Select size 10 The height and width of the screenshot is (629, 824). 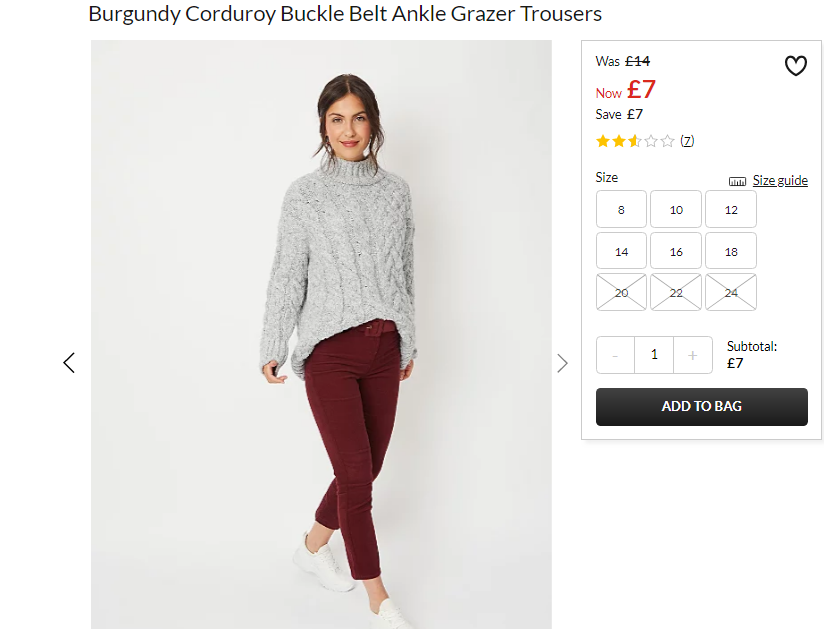[x=676, y=209]
